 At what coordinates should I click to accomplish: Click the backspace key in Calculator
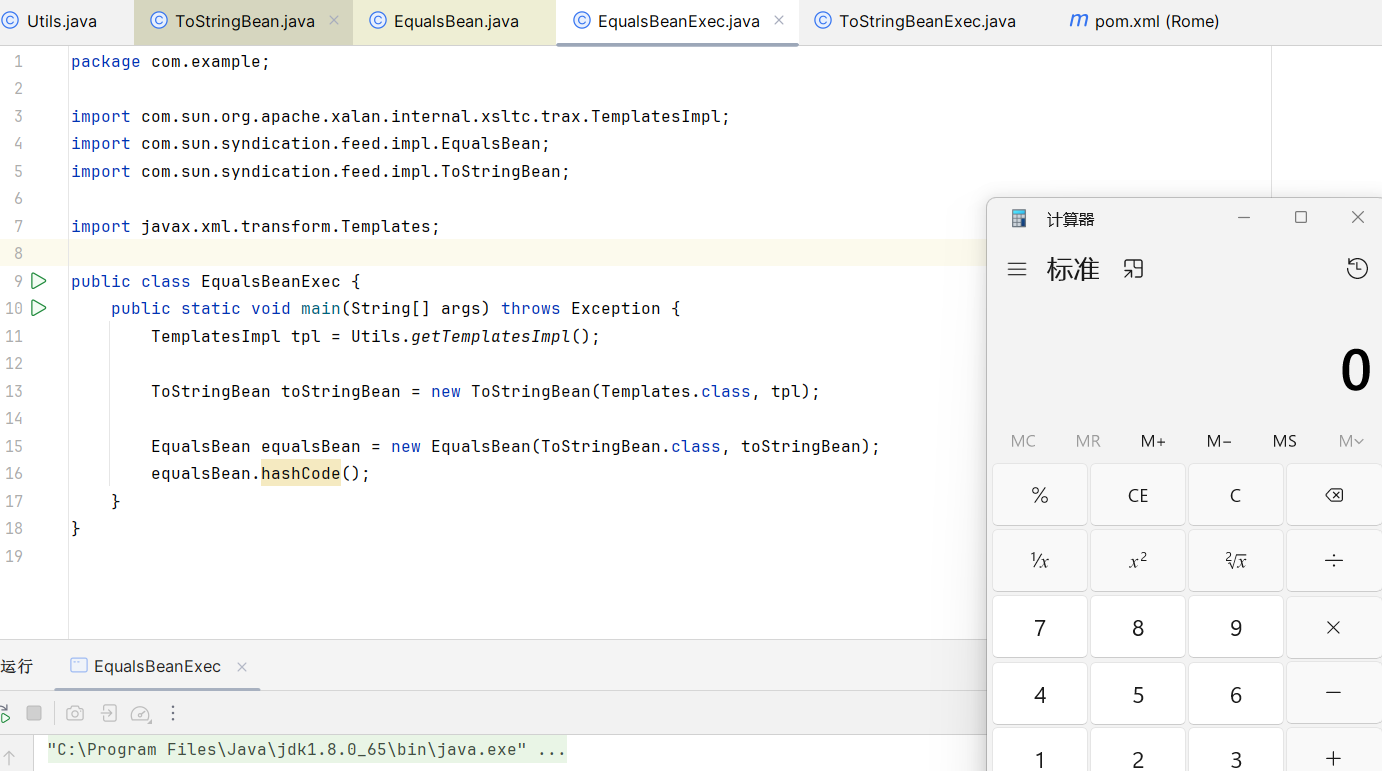pos(1334,495)
